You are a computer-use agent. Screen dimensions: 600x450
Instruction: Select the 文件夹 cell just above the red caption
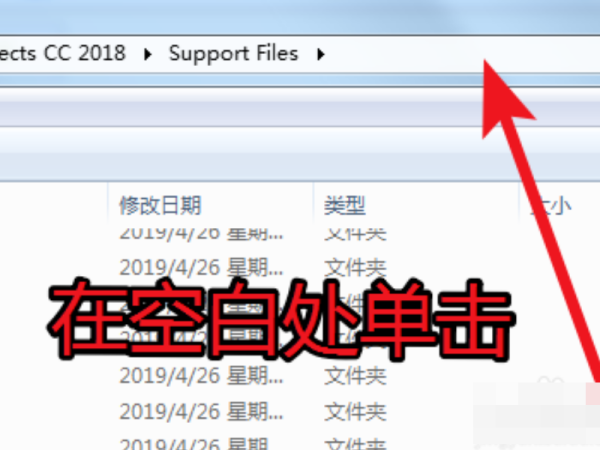(x=355, y=267)
